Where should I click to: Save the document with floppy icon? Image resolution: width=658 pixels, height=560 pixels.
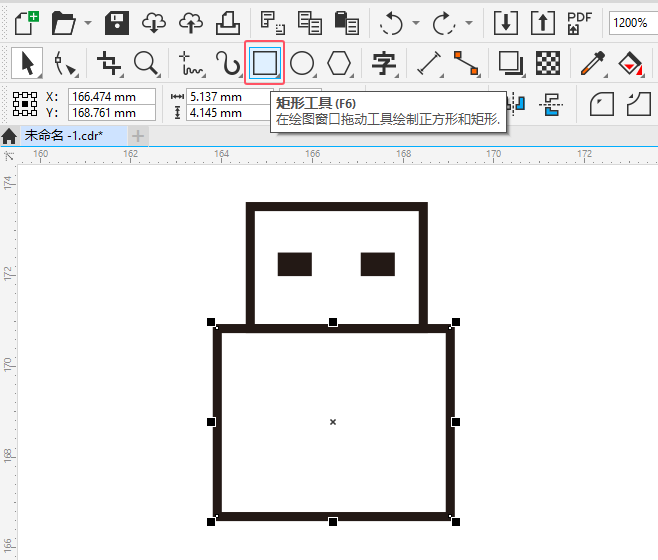tap(117, 23)
